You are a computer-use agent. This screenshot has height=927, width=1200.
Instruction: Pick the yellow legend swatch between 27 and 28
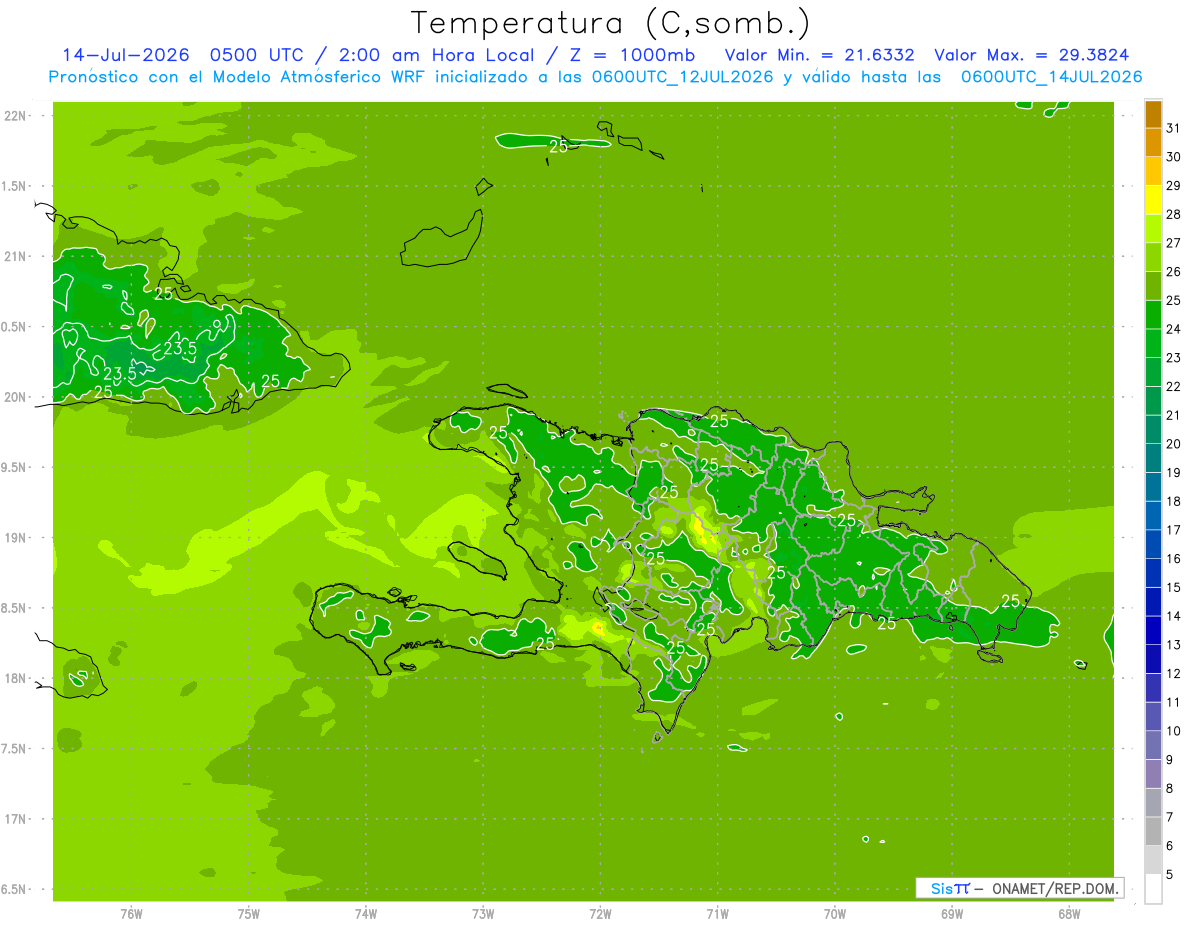click(1153, 228)
